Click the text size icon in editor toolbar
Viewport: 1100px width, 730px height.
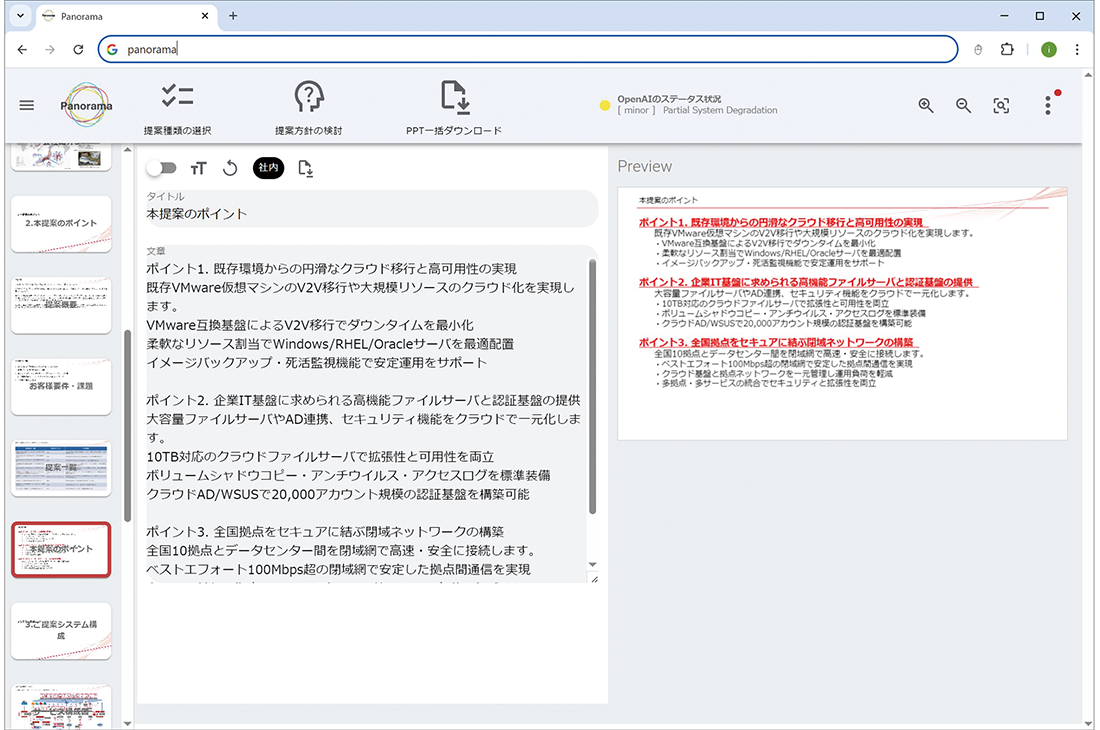coord(198,169)
